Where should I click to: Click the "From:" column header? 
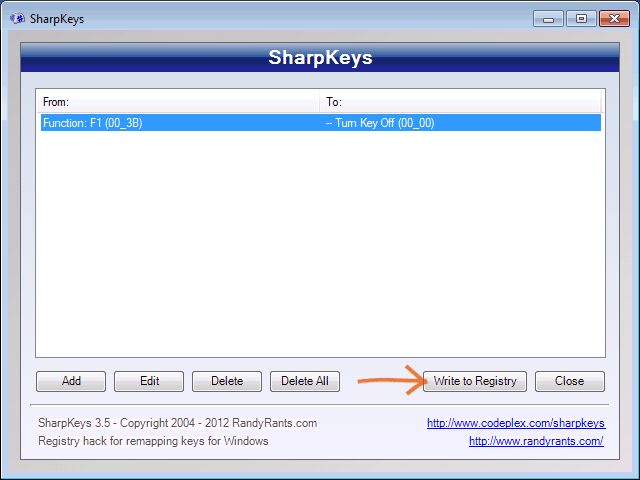tap(178, 102)
